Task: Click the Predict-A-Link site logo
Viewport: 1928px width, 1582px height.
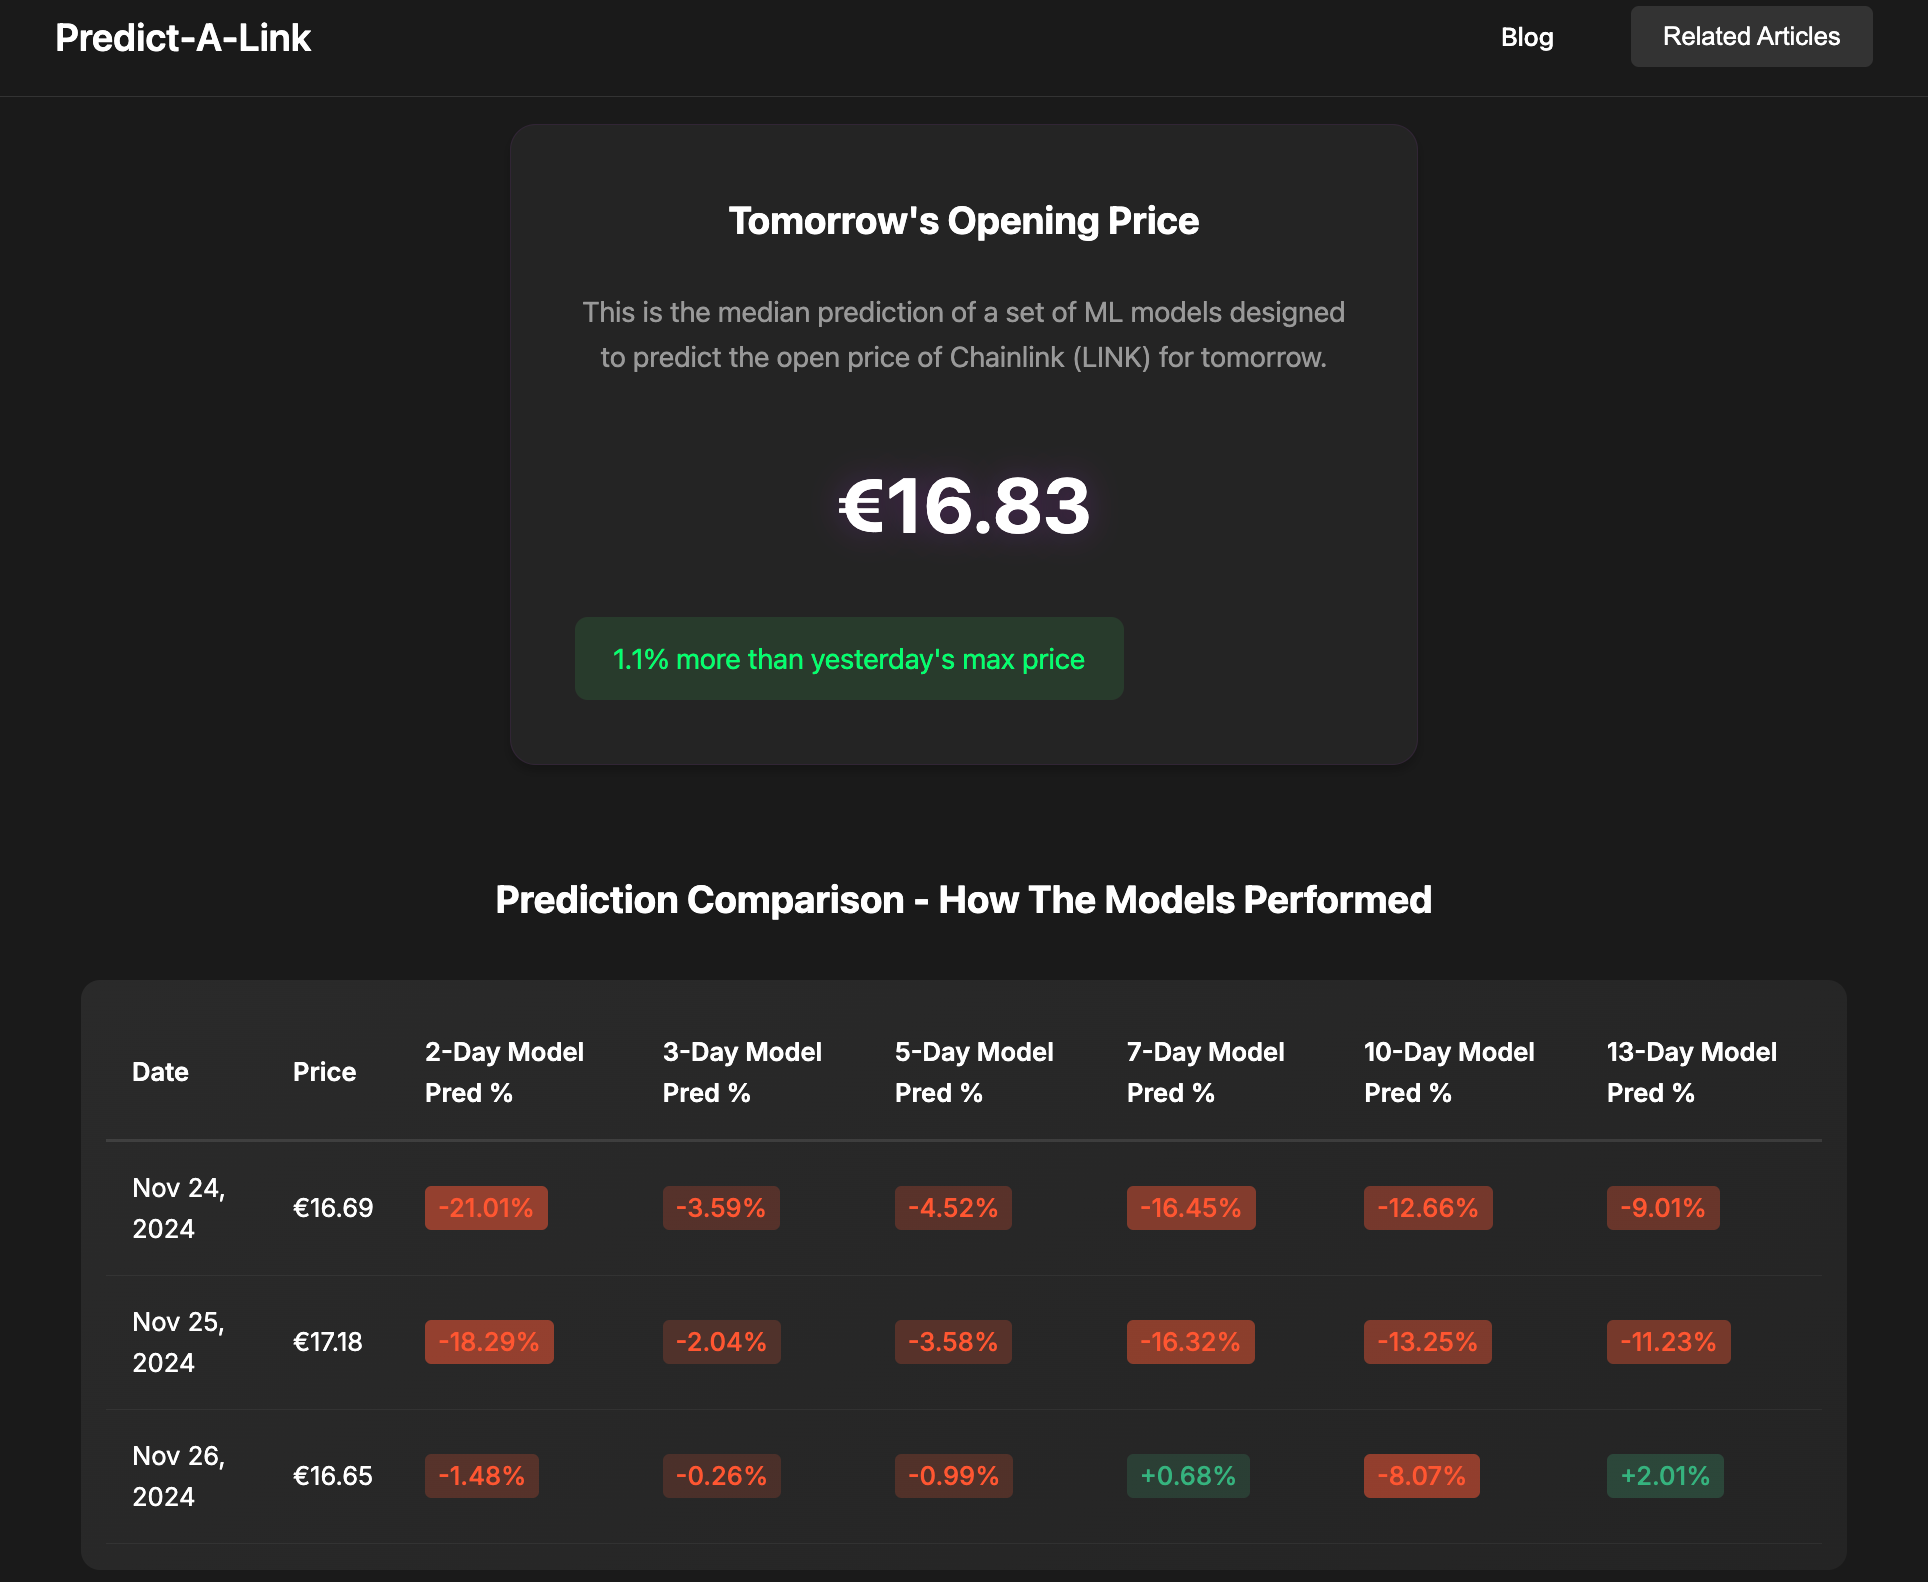Action: (x=183, y=38)
